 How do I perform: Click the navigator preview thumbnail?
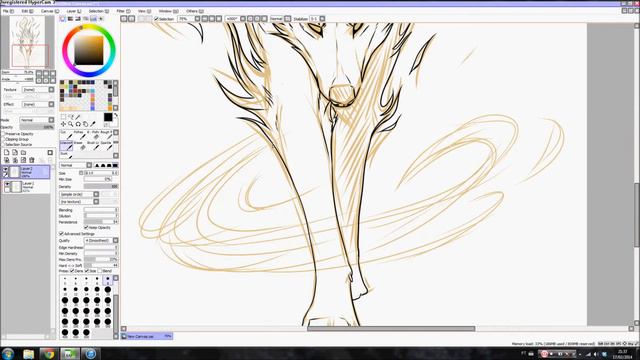tap(28, 42)
